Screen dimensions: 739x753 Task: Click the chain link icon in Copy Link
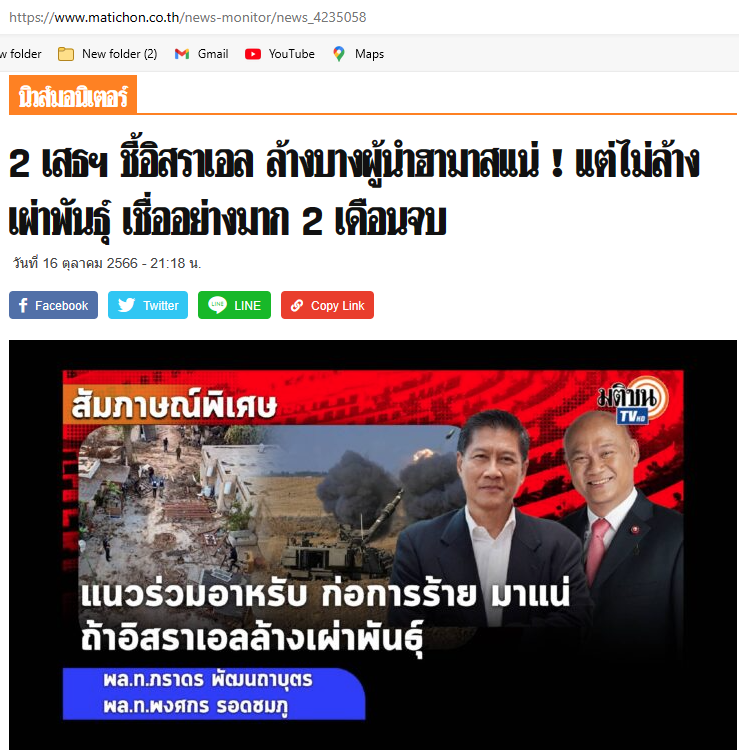click(x=297, y=305)
